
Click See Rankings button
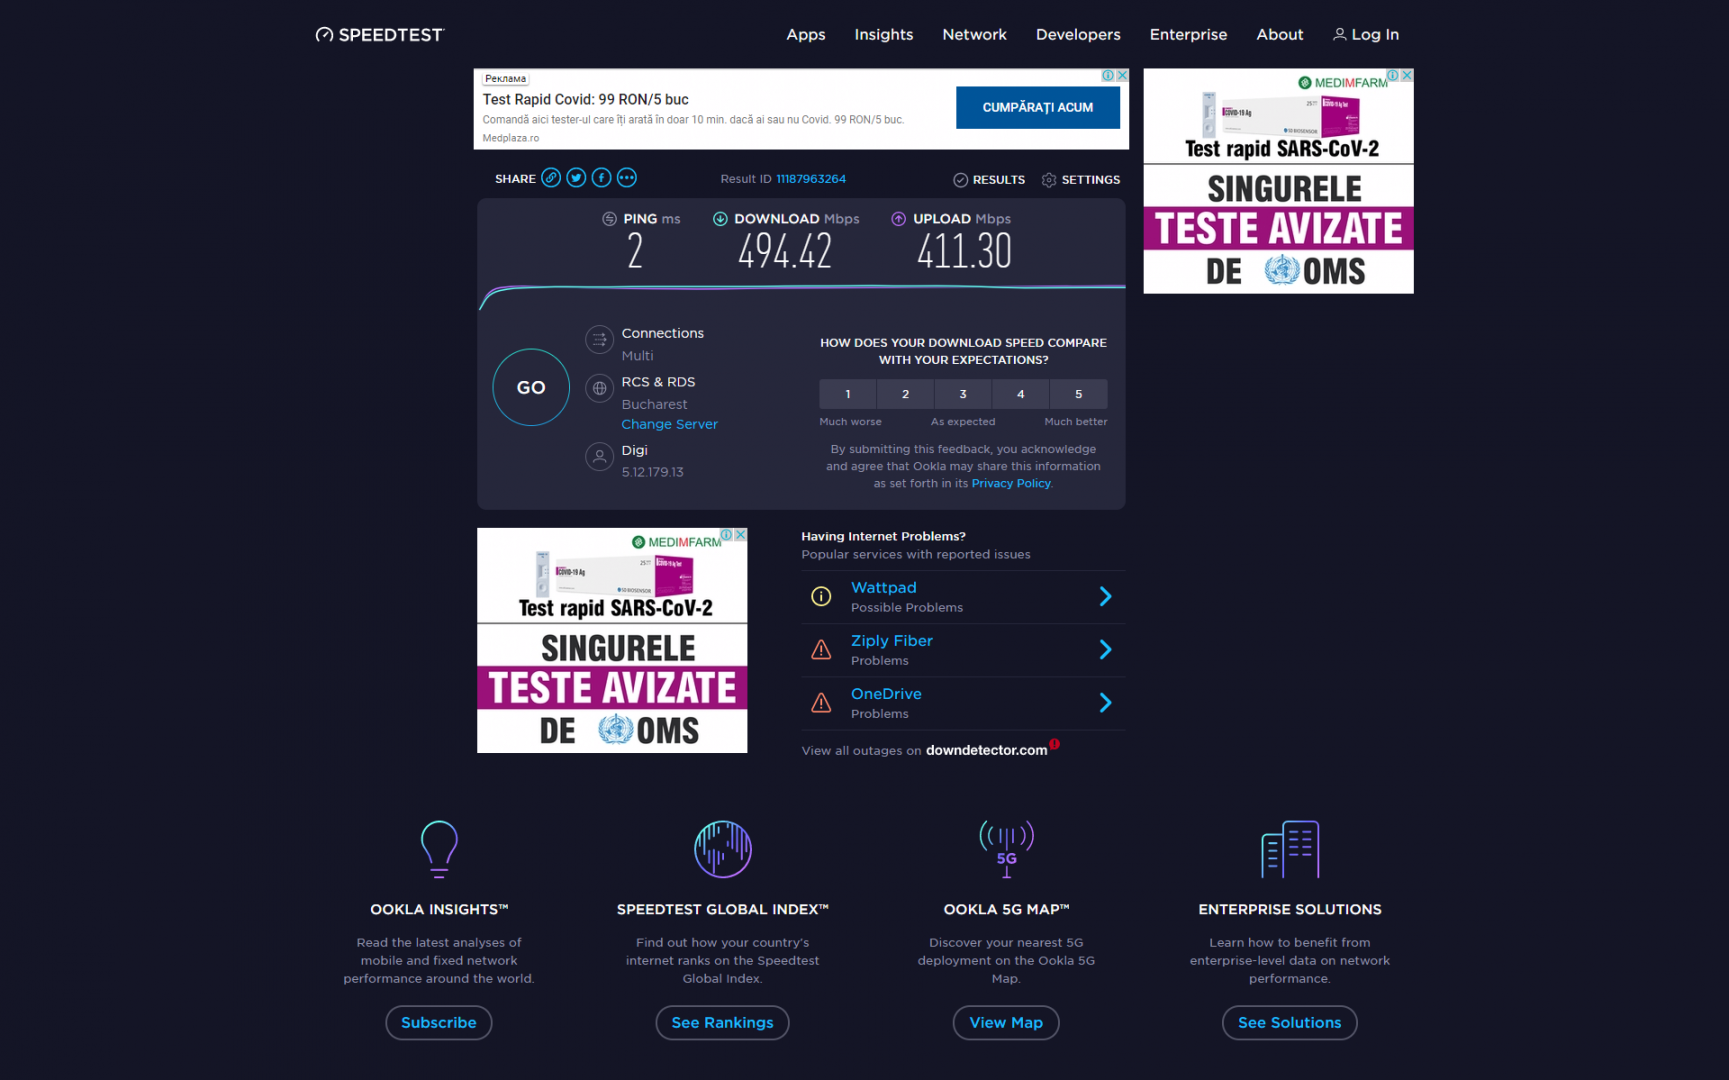point(723,1023)
